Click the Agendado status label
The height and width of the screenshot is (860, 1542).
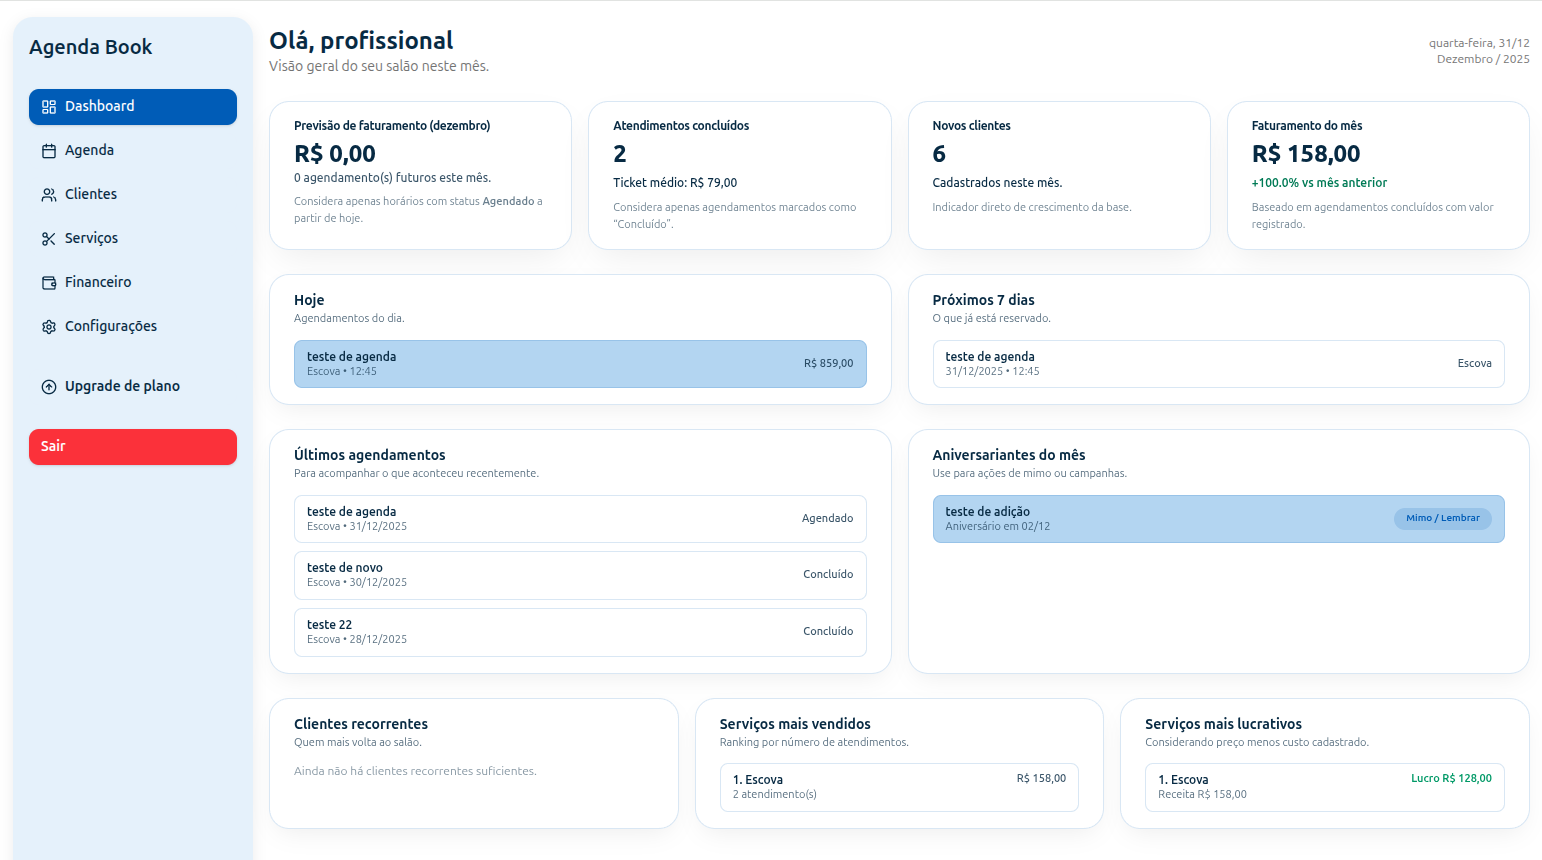829,518
